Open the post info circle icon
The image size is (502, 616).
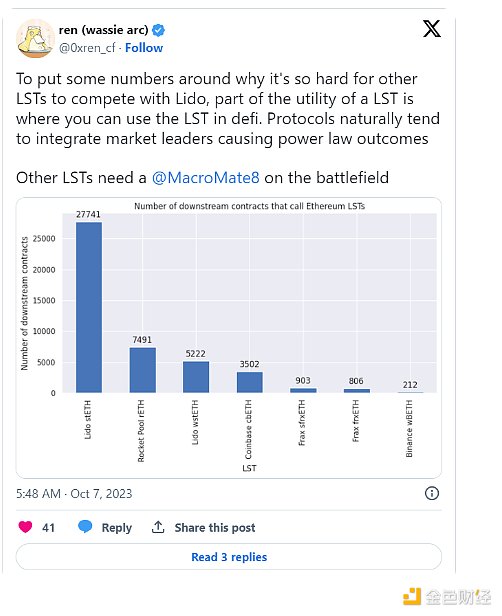coord(432,493)
